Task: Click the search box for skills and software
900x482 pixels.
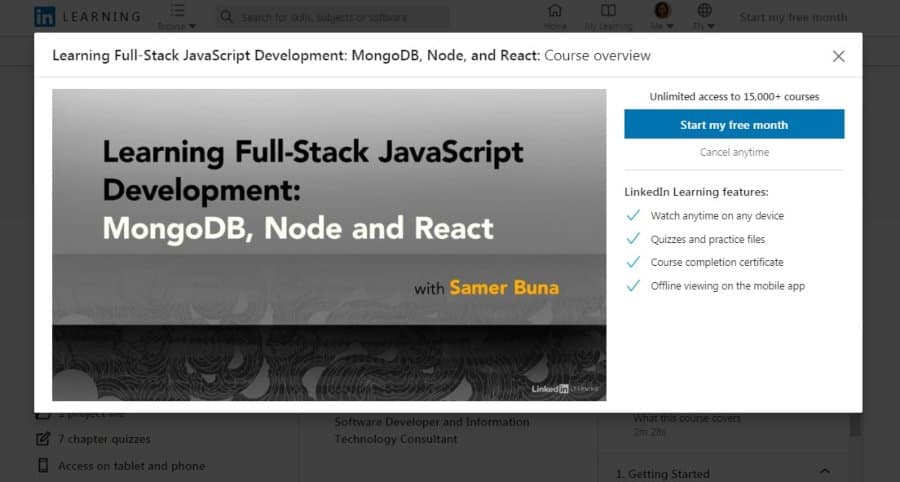Action: click(333, 17)
